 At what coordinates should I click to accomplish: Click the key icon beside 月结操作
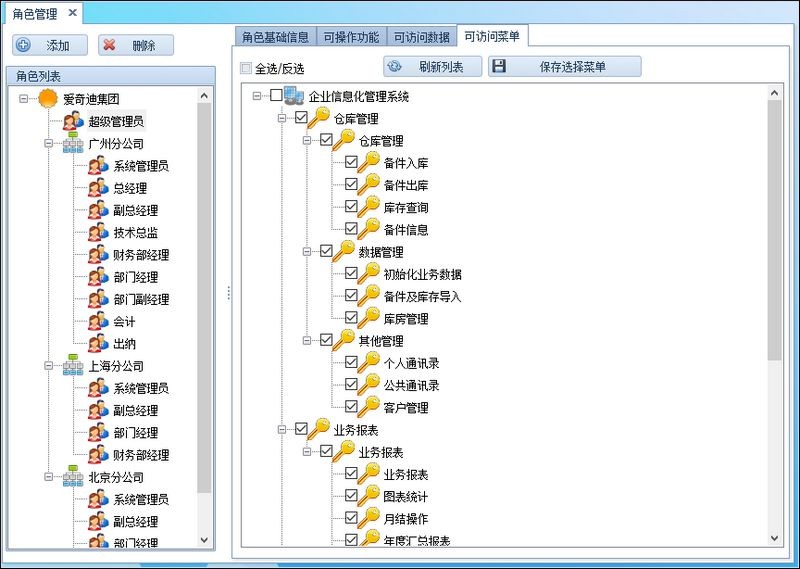(369, 518)
